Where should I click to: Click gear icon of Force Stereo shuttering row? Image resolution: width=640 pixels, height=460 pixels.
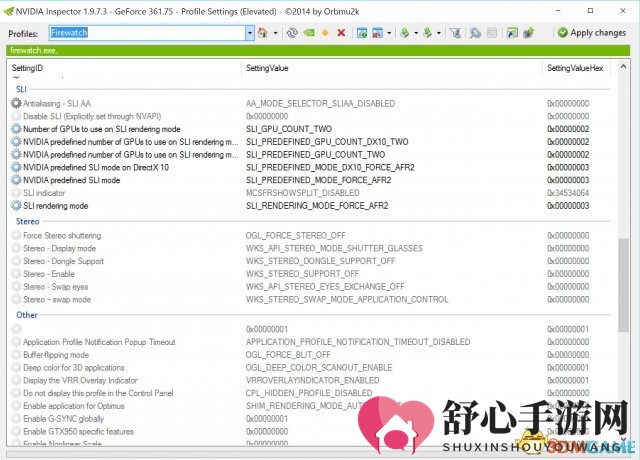tap(16, 236)
